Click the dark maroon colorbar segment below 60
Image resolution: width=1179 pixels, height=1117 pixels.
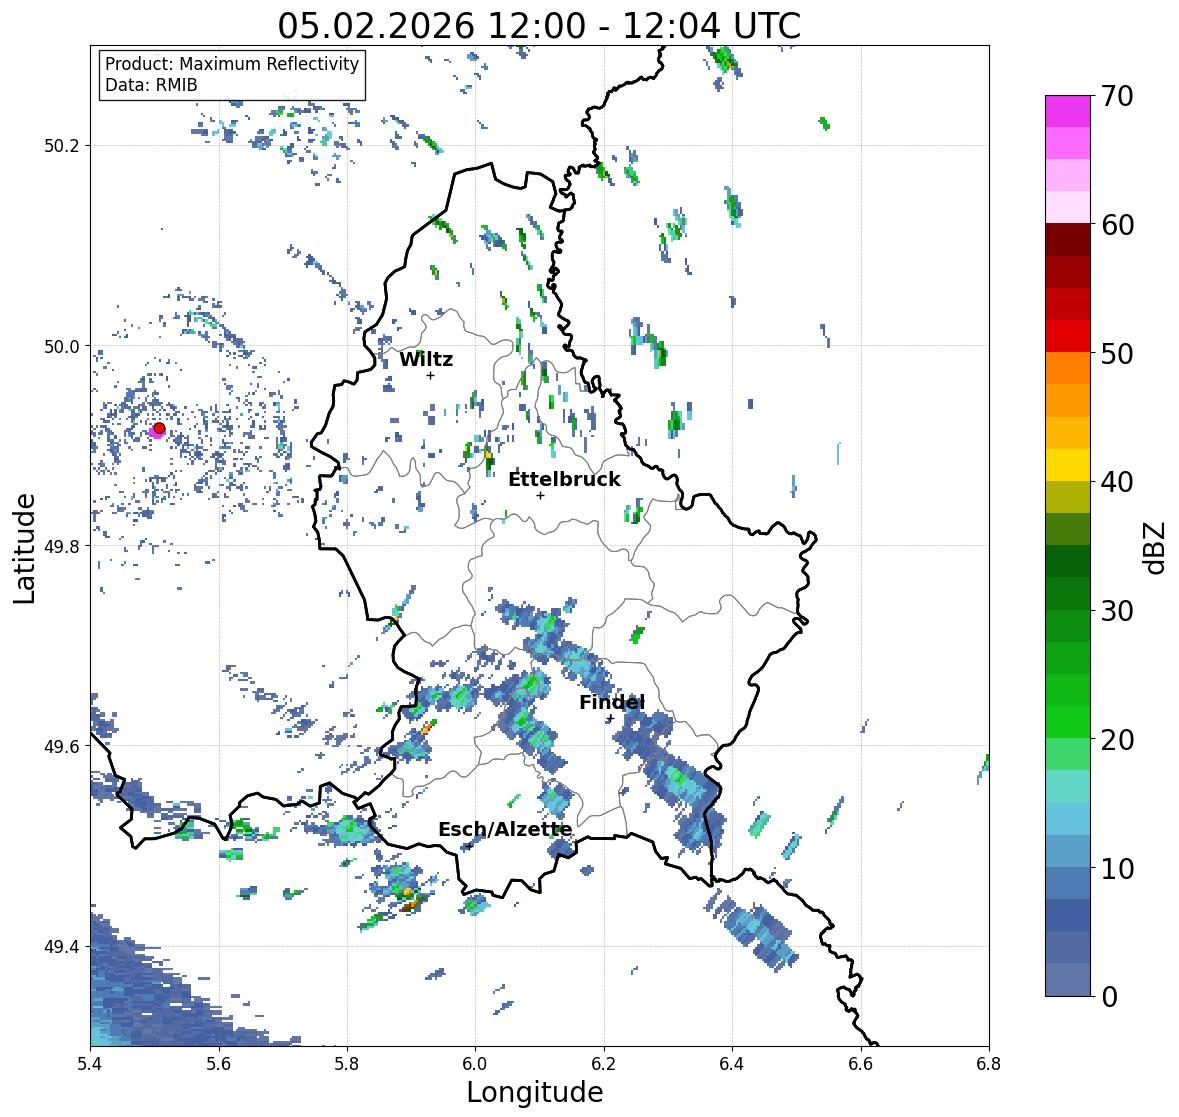(1068, 240)
